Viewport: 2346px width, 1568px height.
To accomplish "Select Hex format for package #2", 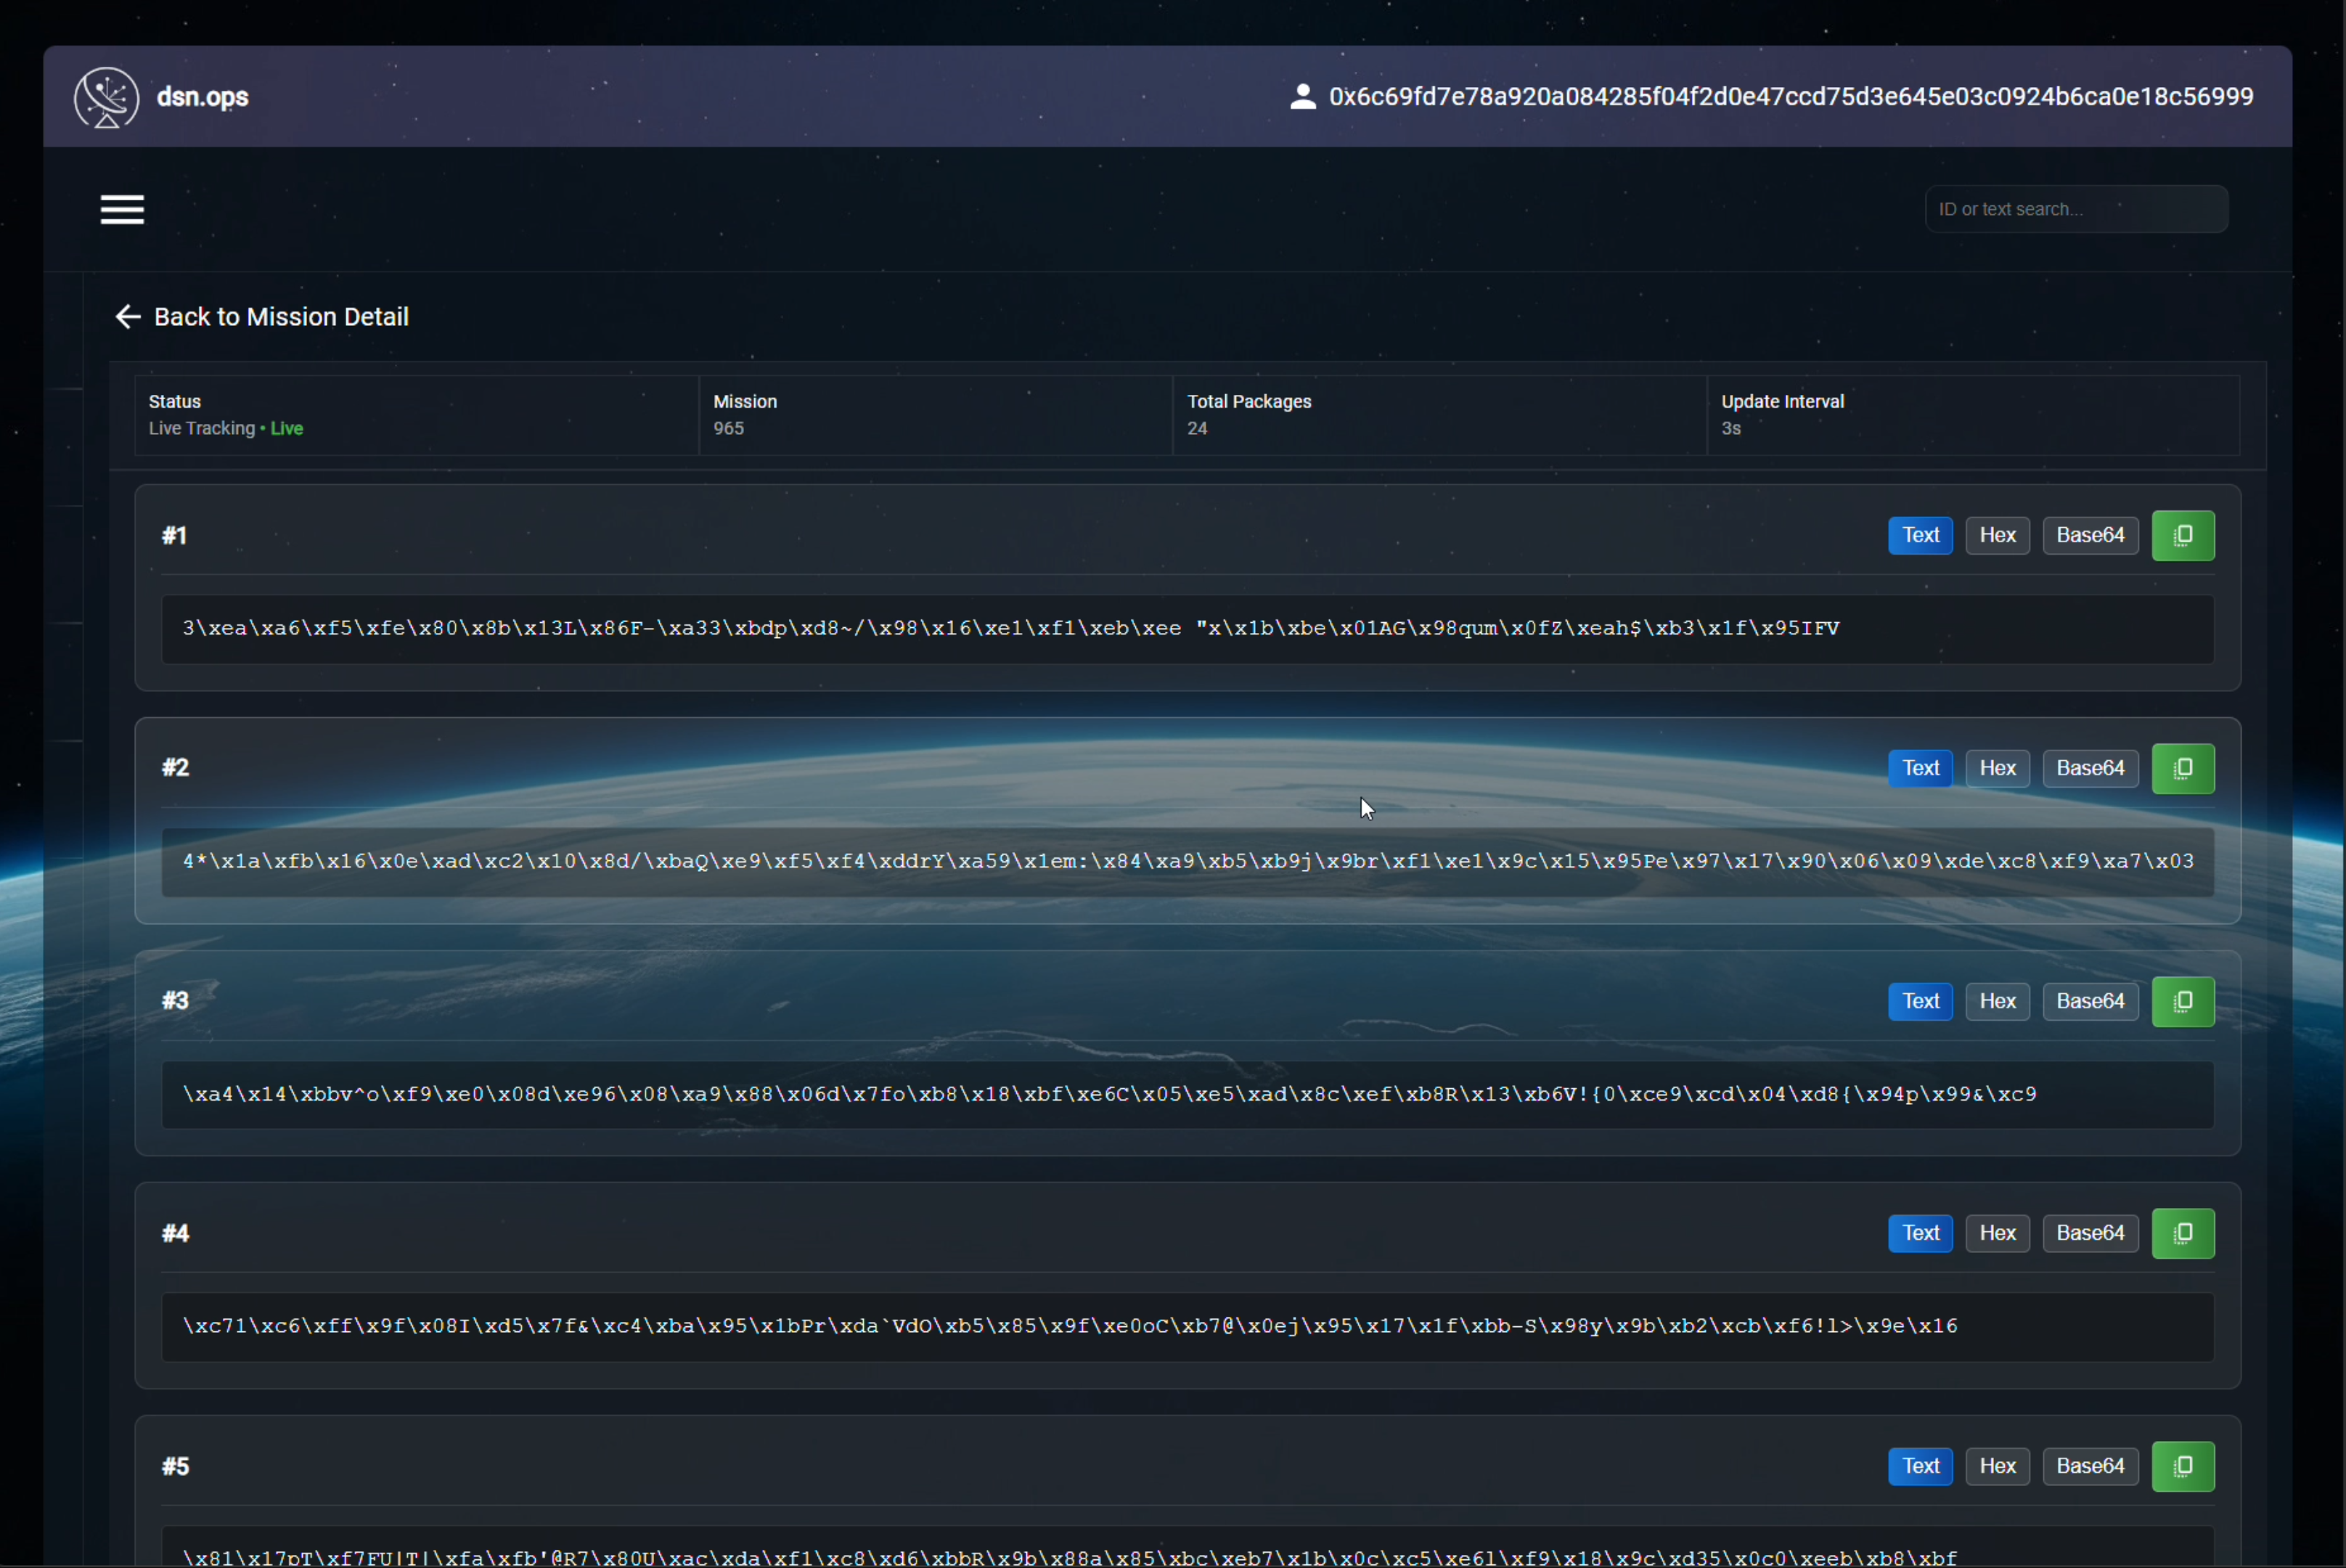I will [x=1997, y=769].
